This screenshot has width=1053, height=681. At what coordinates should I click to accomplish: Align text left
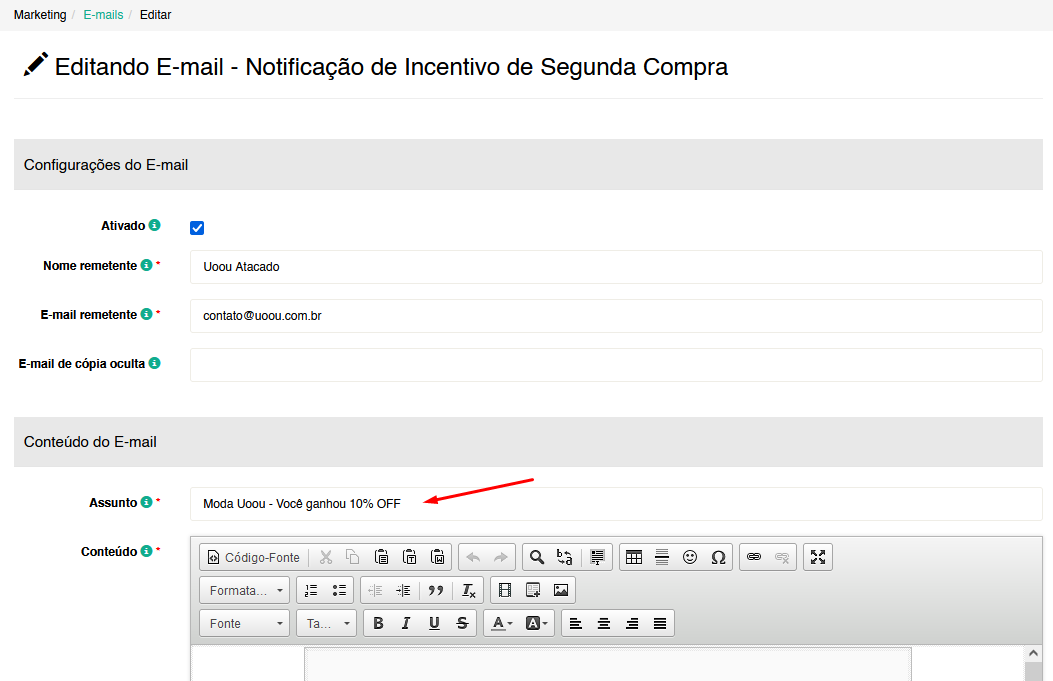[x=576, y=623]
